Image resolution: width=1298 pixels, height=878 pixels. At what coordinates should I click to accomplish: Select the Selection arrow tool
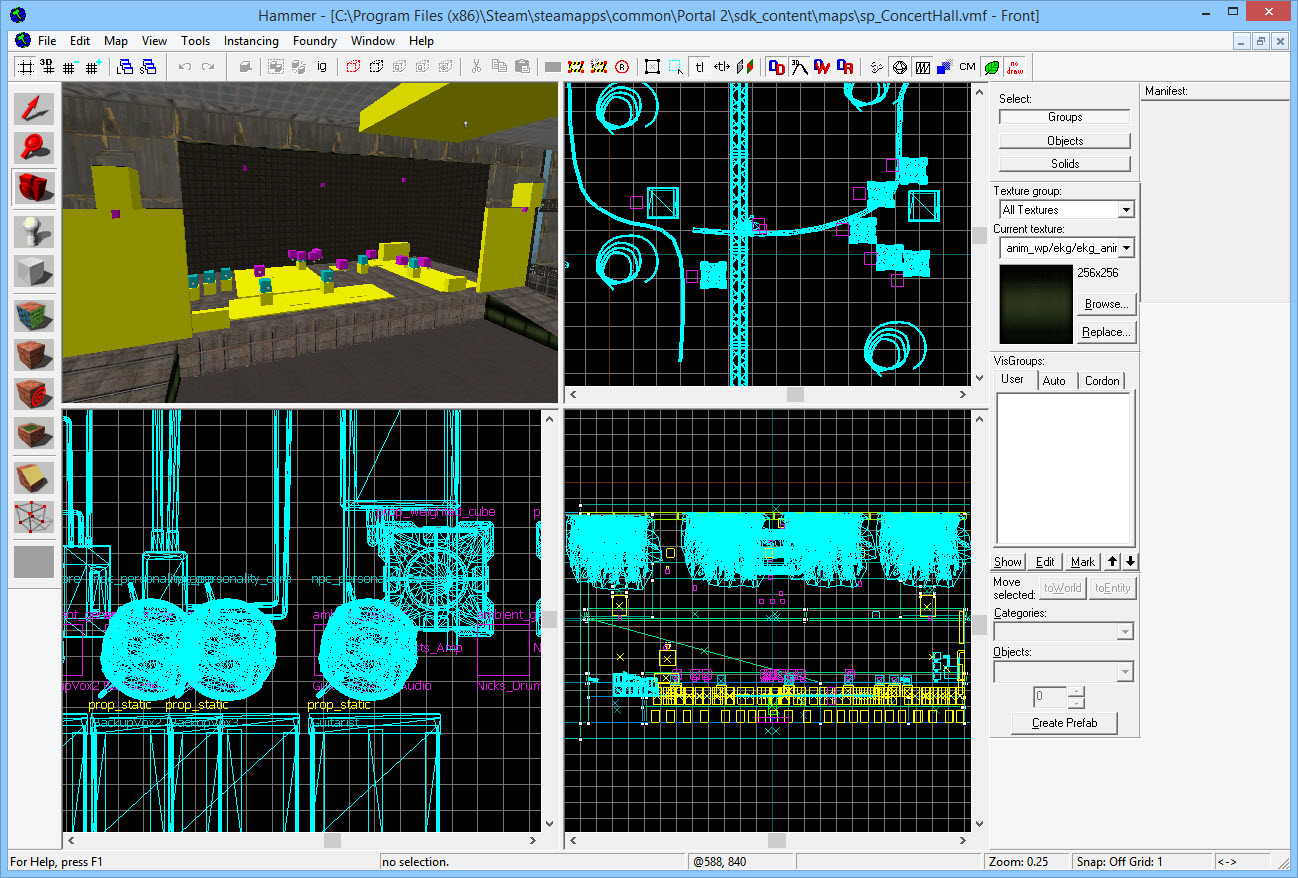pos(34,108)
